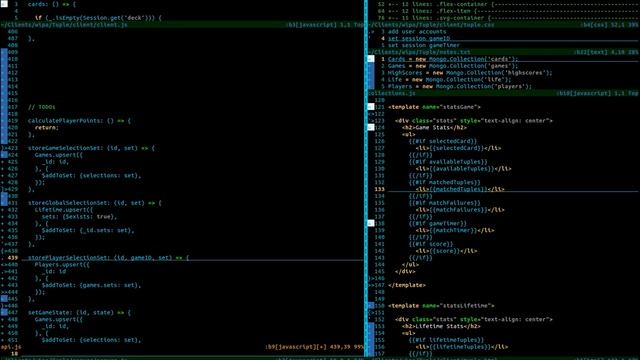Click the 'return;' statement
The image size is (640, 360).
point(47,128)
